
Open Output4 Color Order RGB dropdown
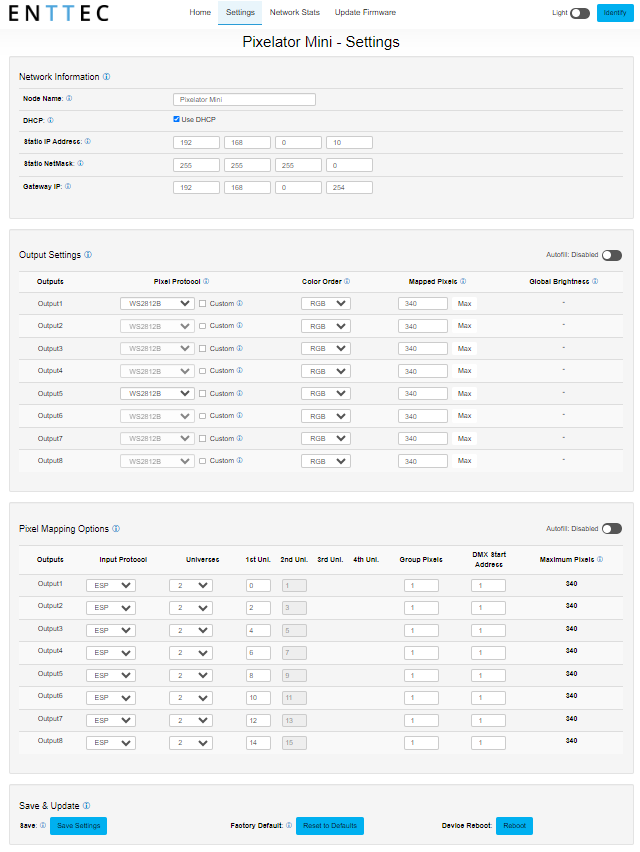pos(326,371)
